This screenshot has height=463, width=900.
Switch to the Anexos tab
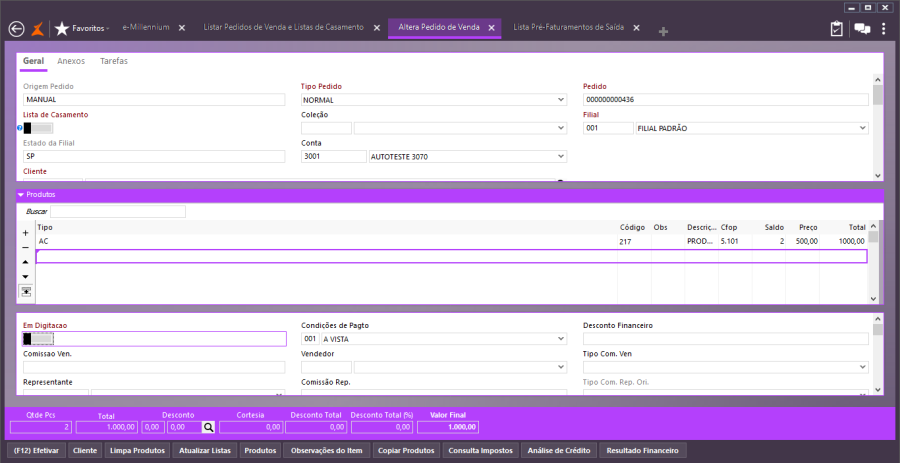click(x=71, y=61)
